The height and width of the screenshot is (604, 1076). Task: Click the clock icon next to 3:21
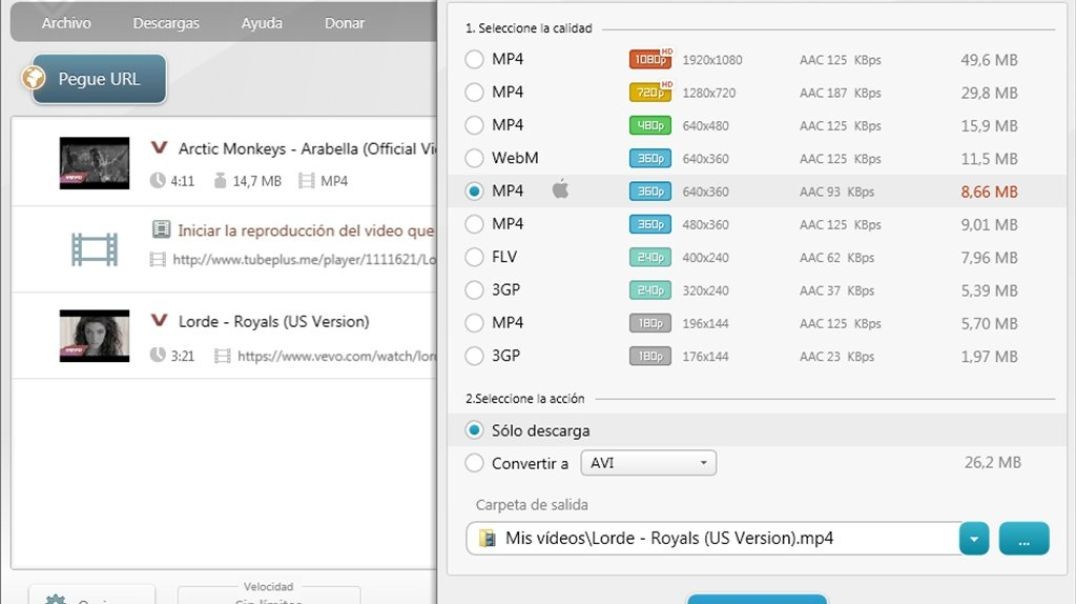coord(158,356)
